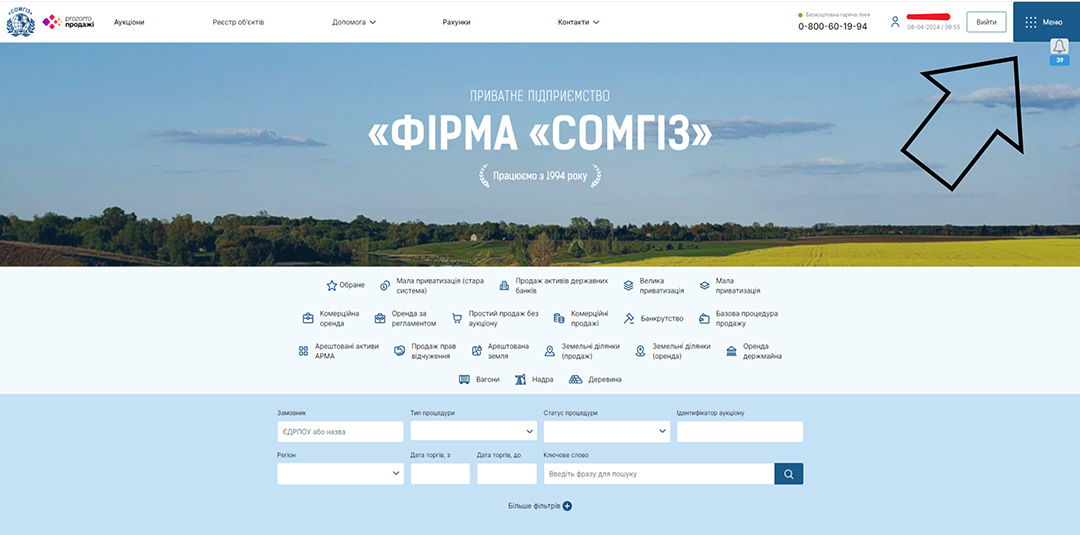This screenshot has width=1080, height=535.
Task: Open Продаж активів державних банків category
Action: (x=554, y=286)
